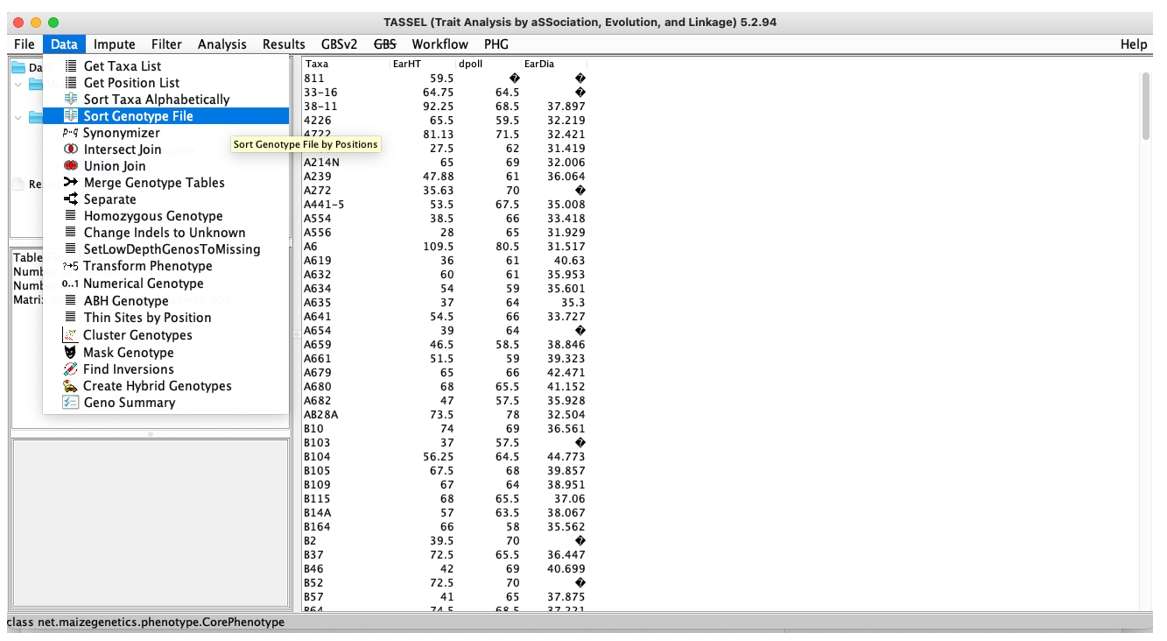The image size is (1167, 641).
Task: Click the Mask Genotype icon
Action: pyautogui.click(x=70, y=352)
